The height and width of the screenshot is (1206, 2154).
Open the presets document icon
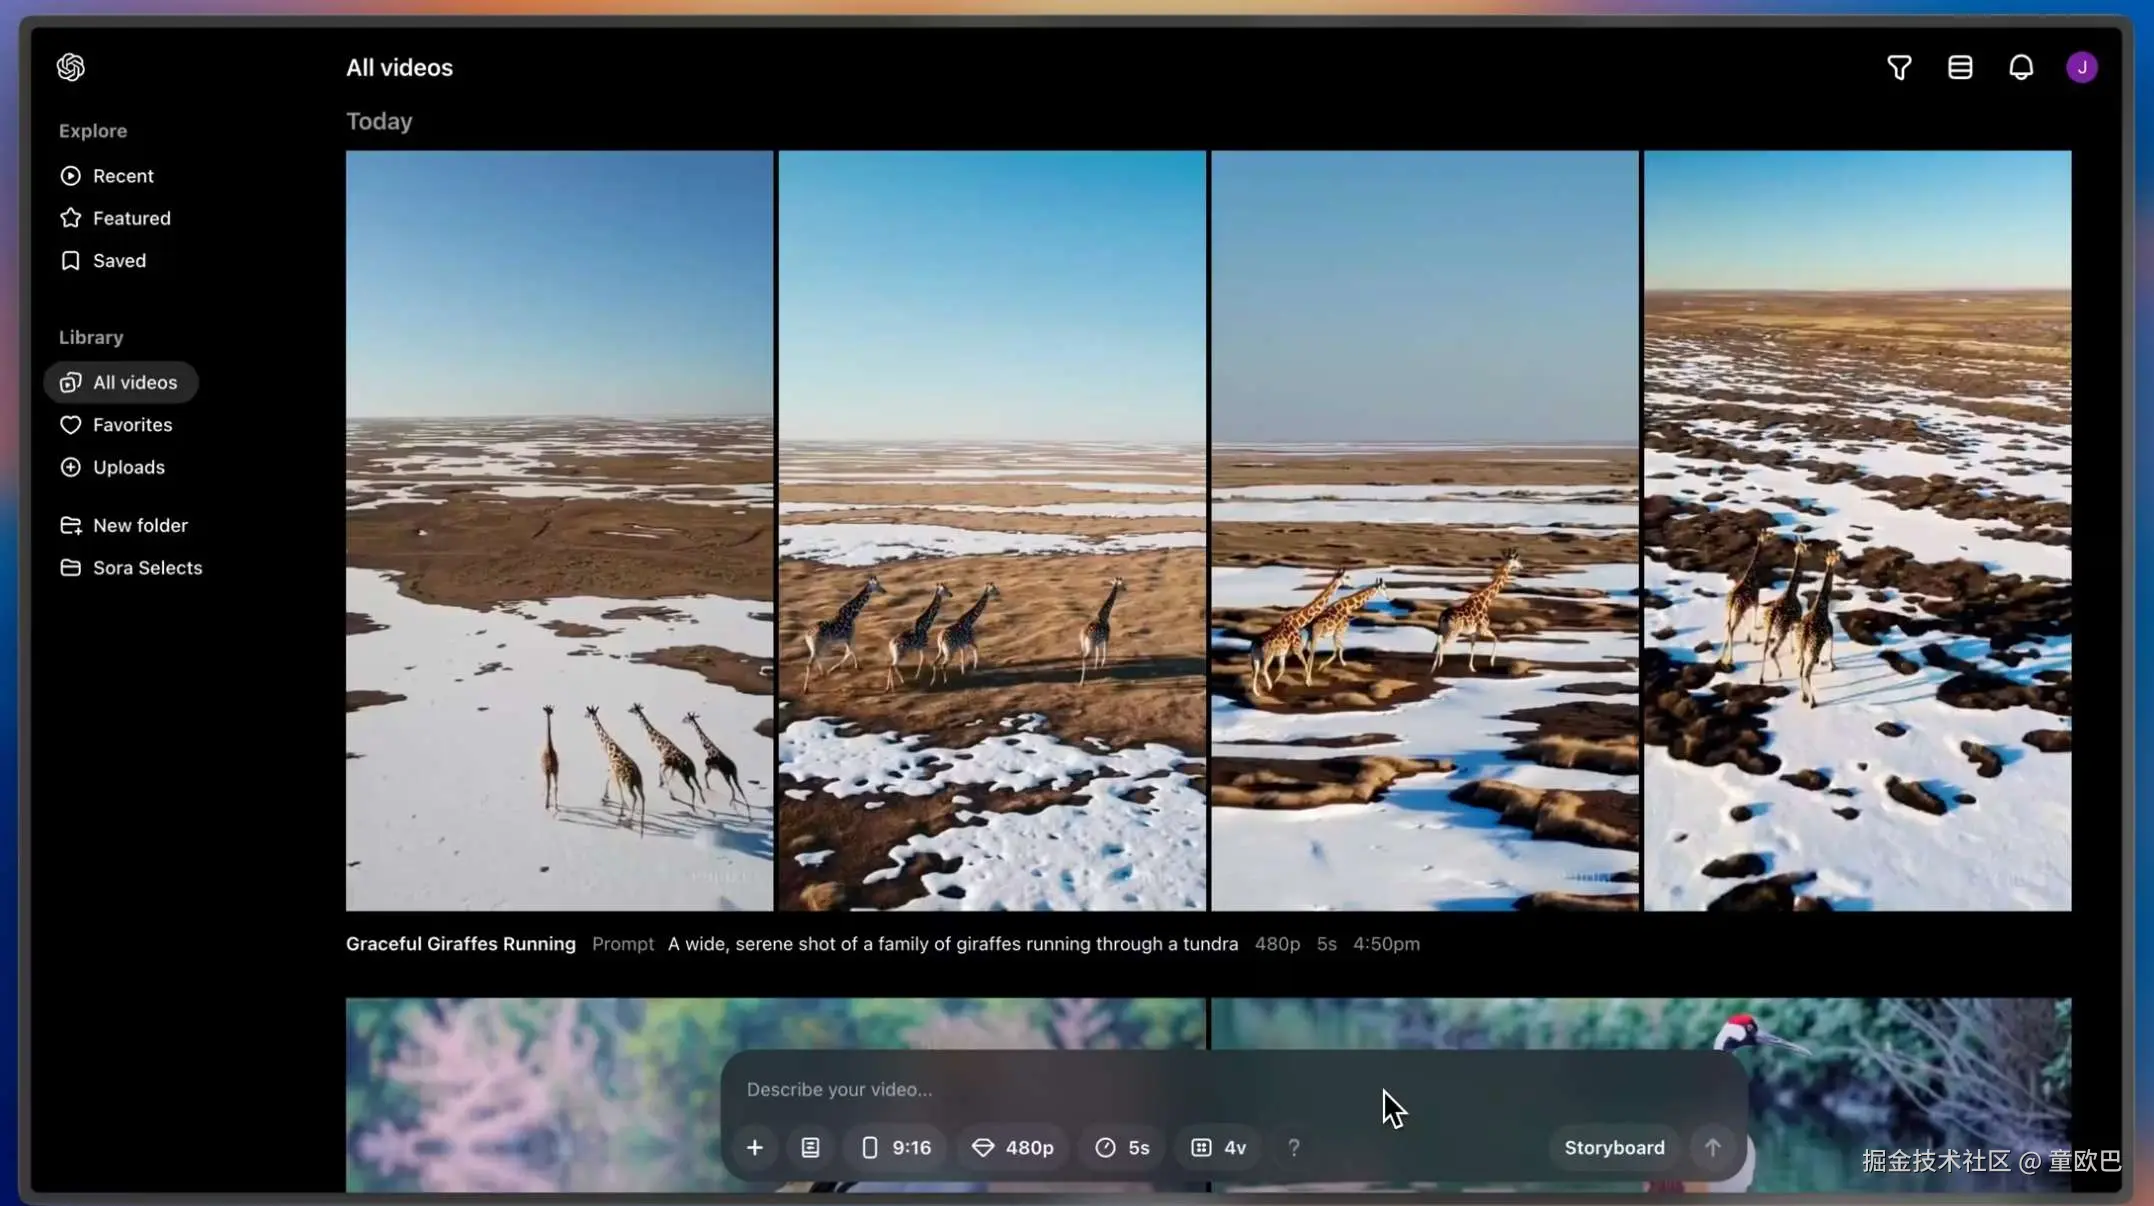click(x=810, y=1147)
